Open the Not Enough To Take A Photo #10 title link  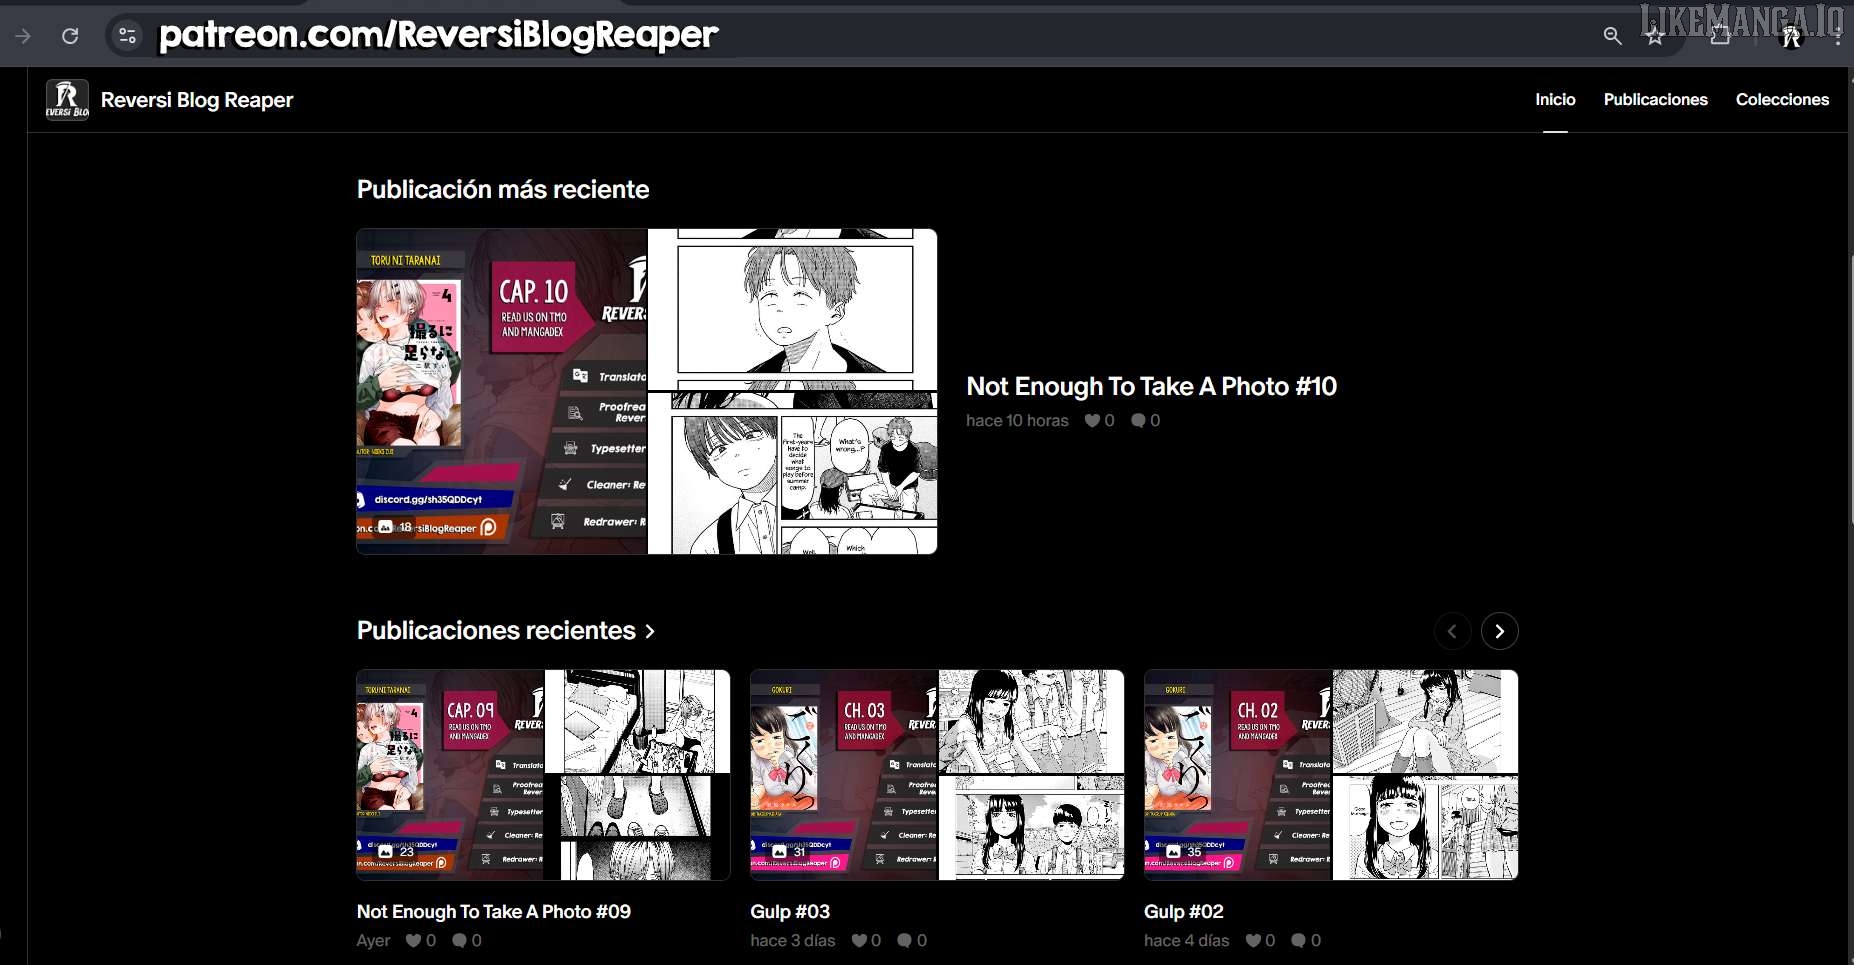(x=1151, y=387)
